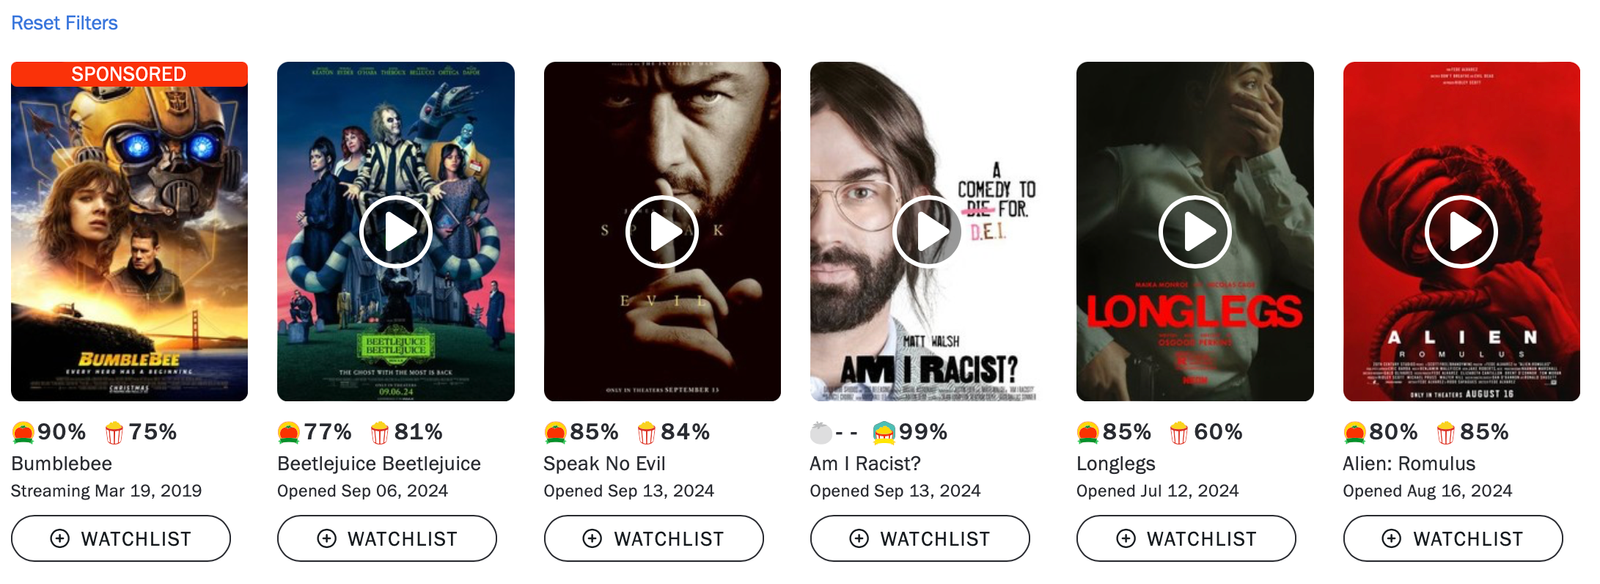
Task: Add Longlegs to the watchlist
Action: 1186,538
